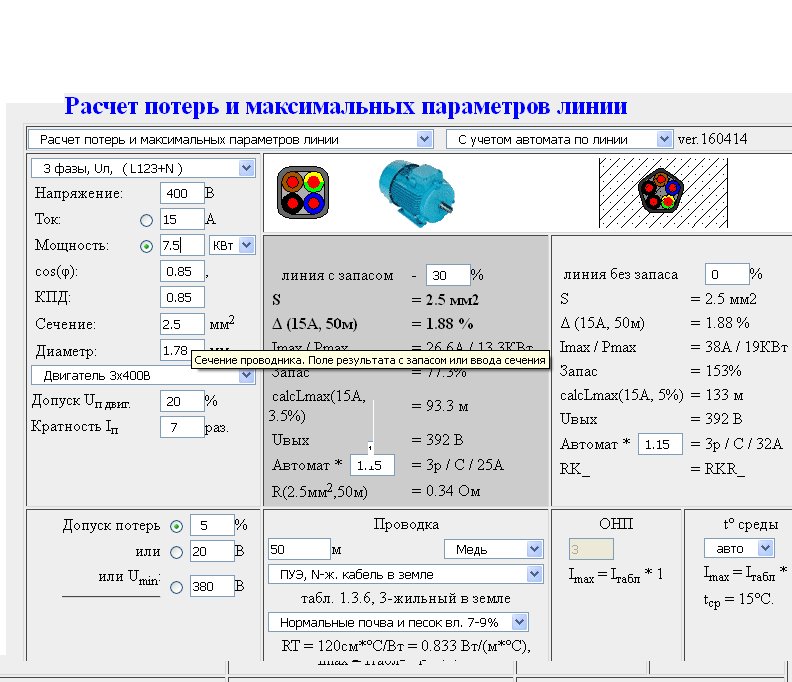Click the '= 38А / 19КВт' result value

(739, 347)
